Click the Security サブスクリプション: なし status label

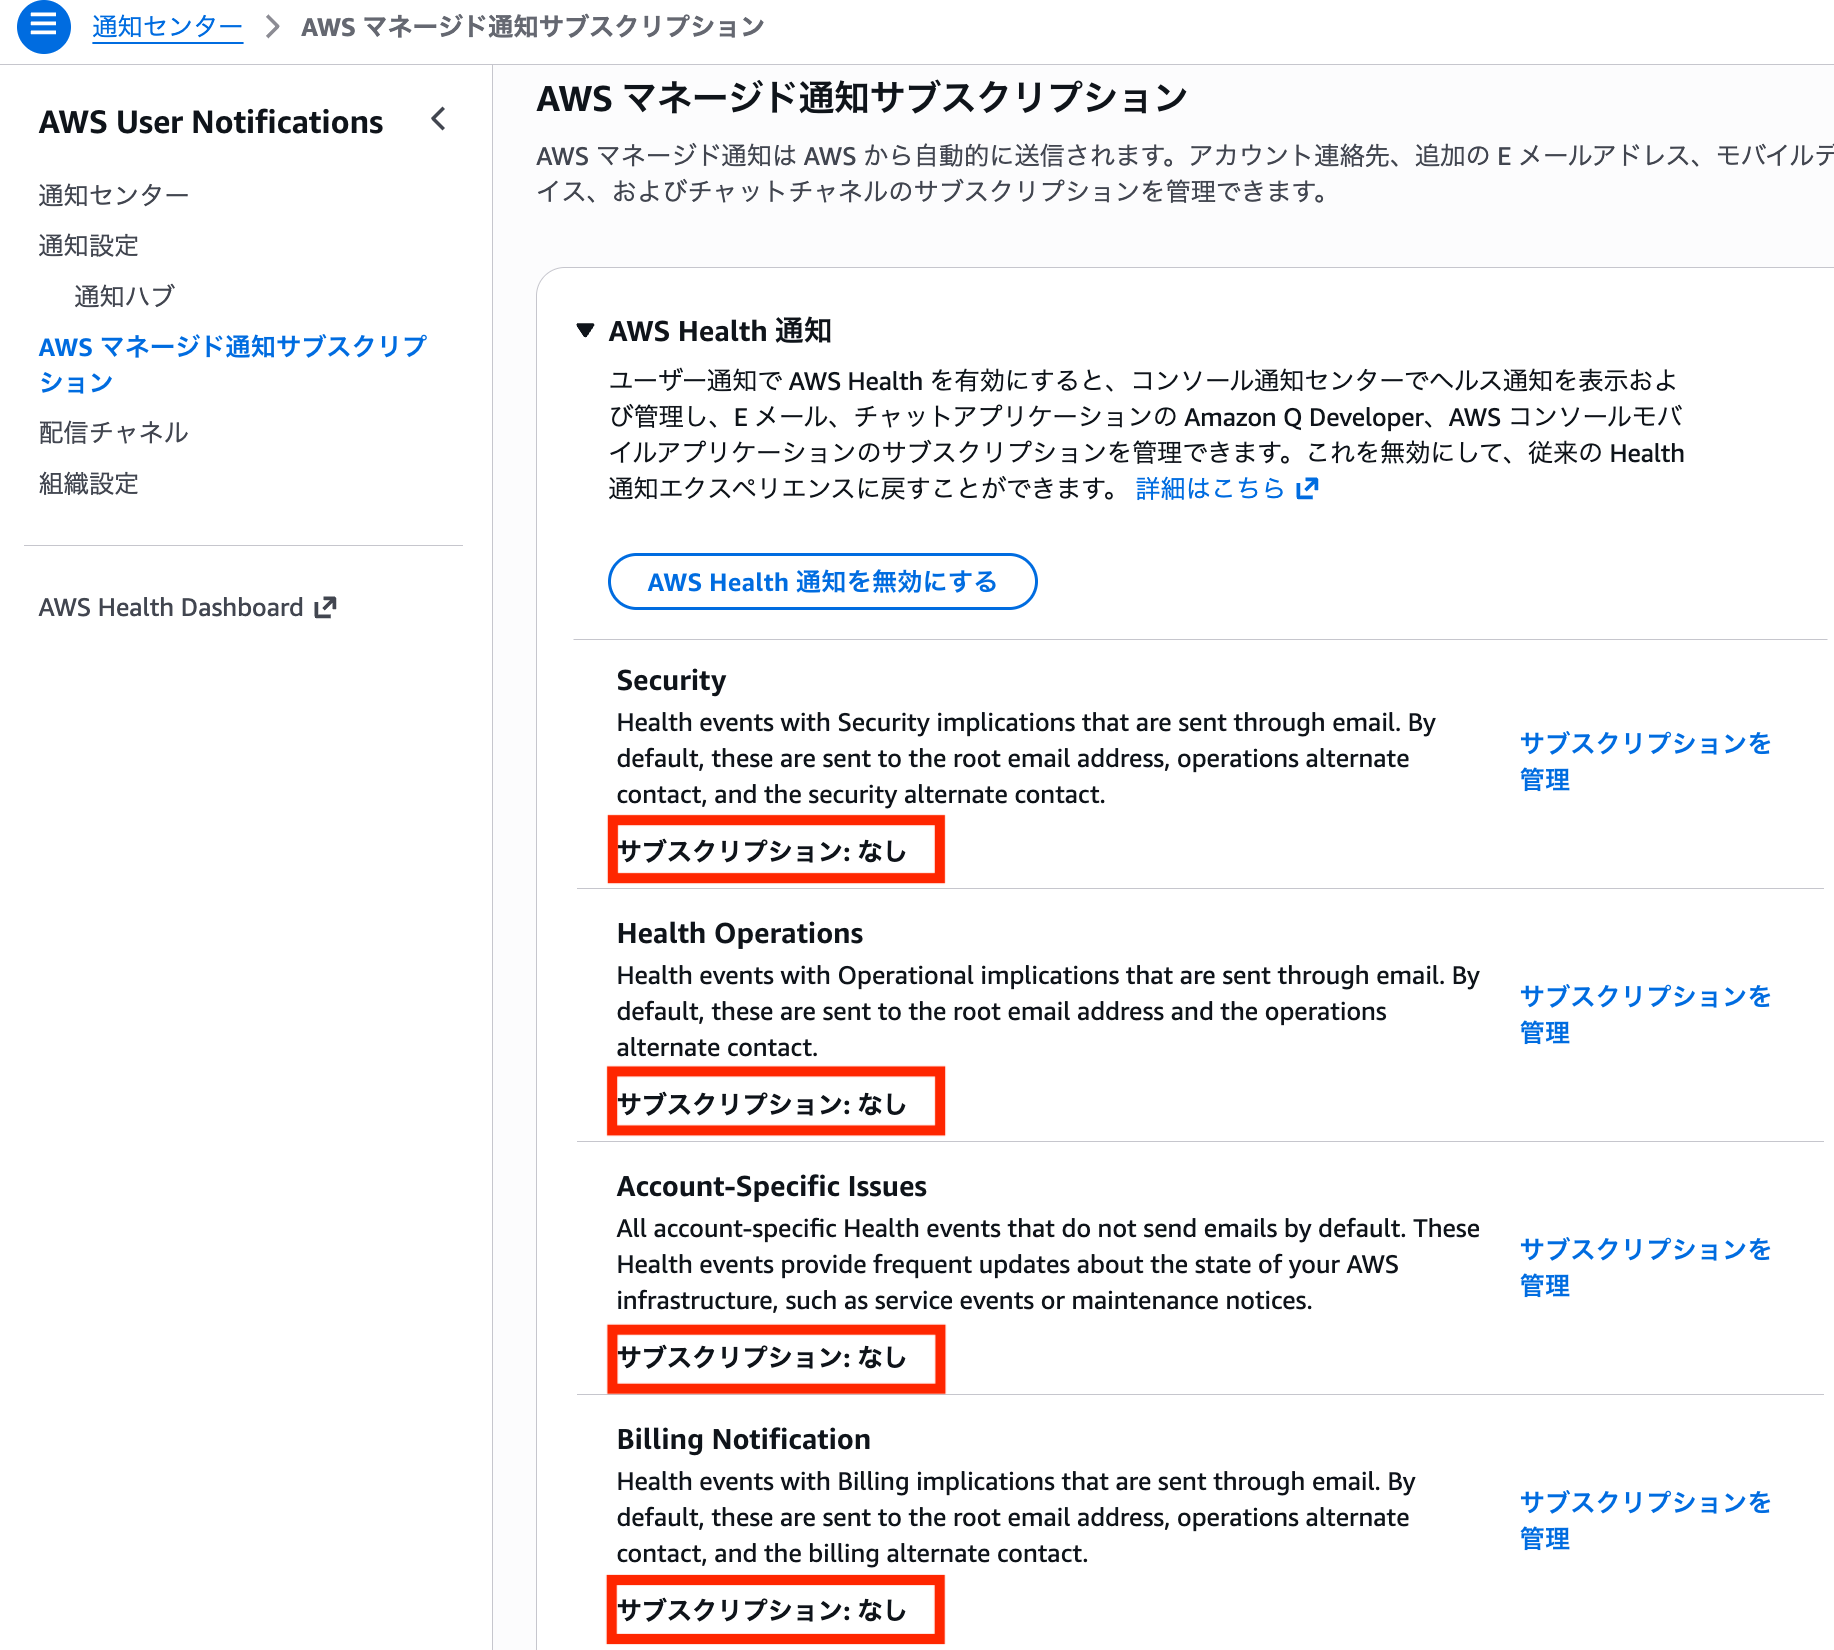pyautogui.click(x=775, y=850)
